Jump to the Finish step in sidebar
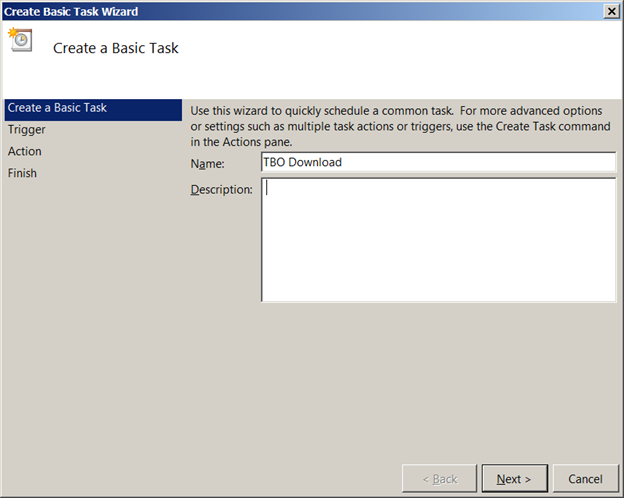The image size is (624, 498). 22,173
